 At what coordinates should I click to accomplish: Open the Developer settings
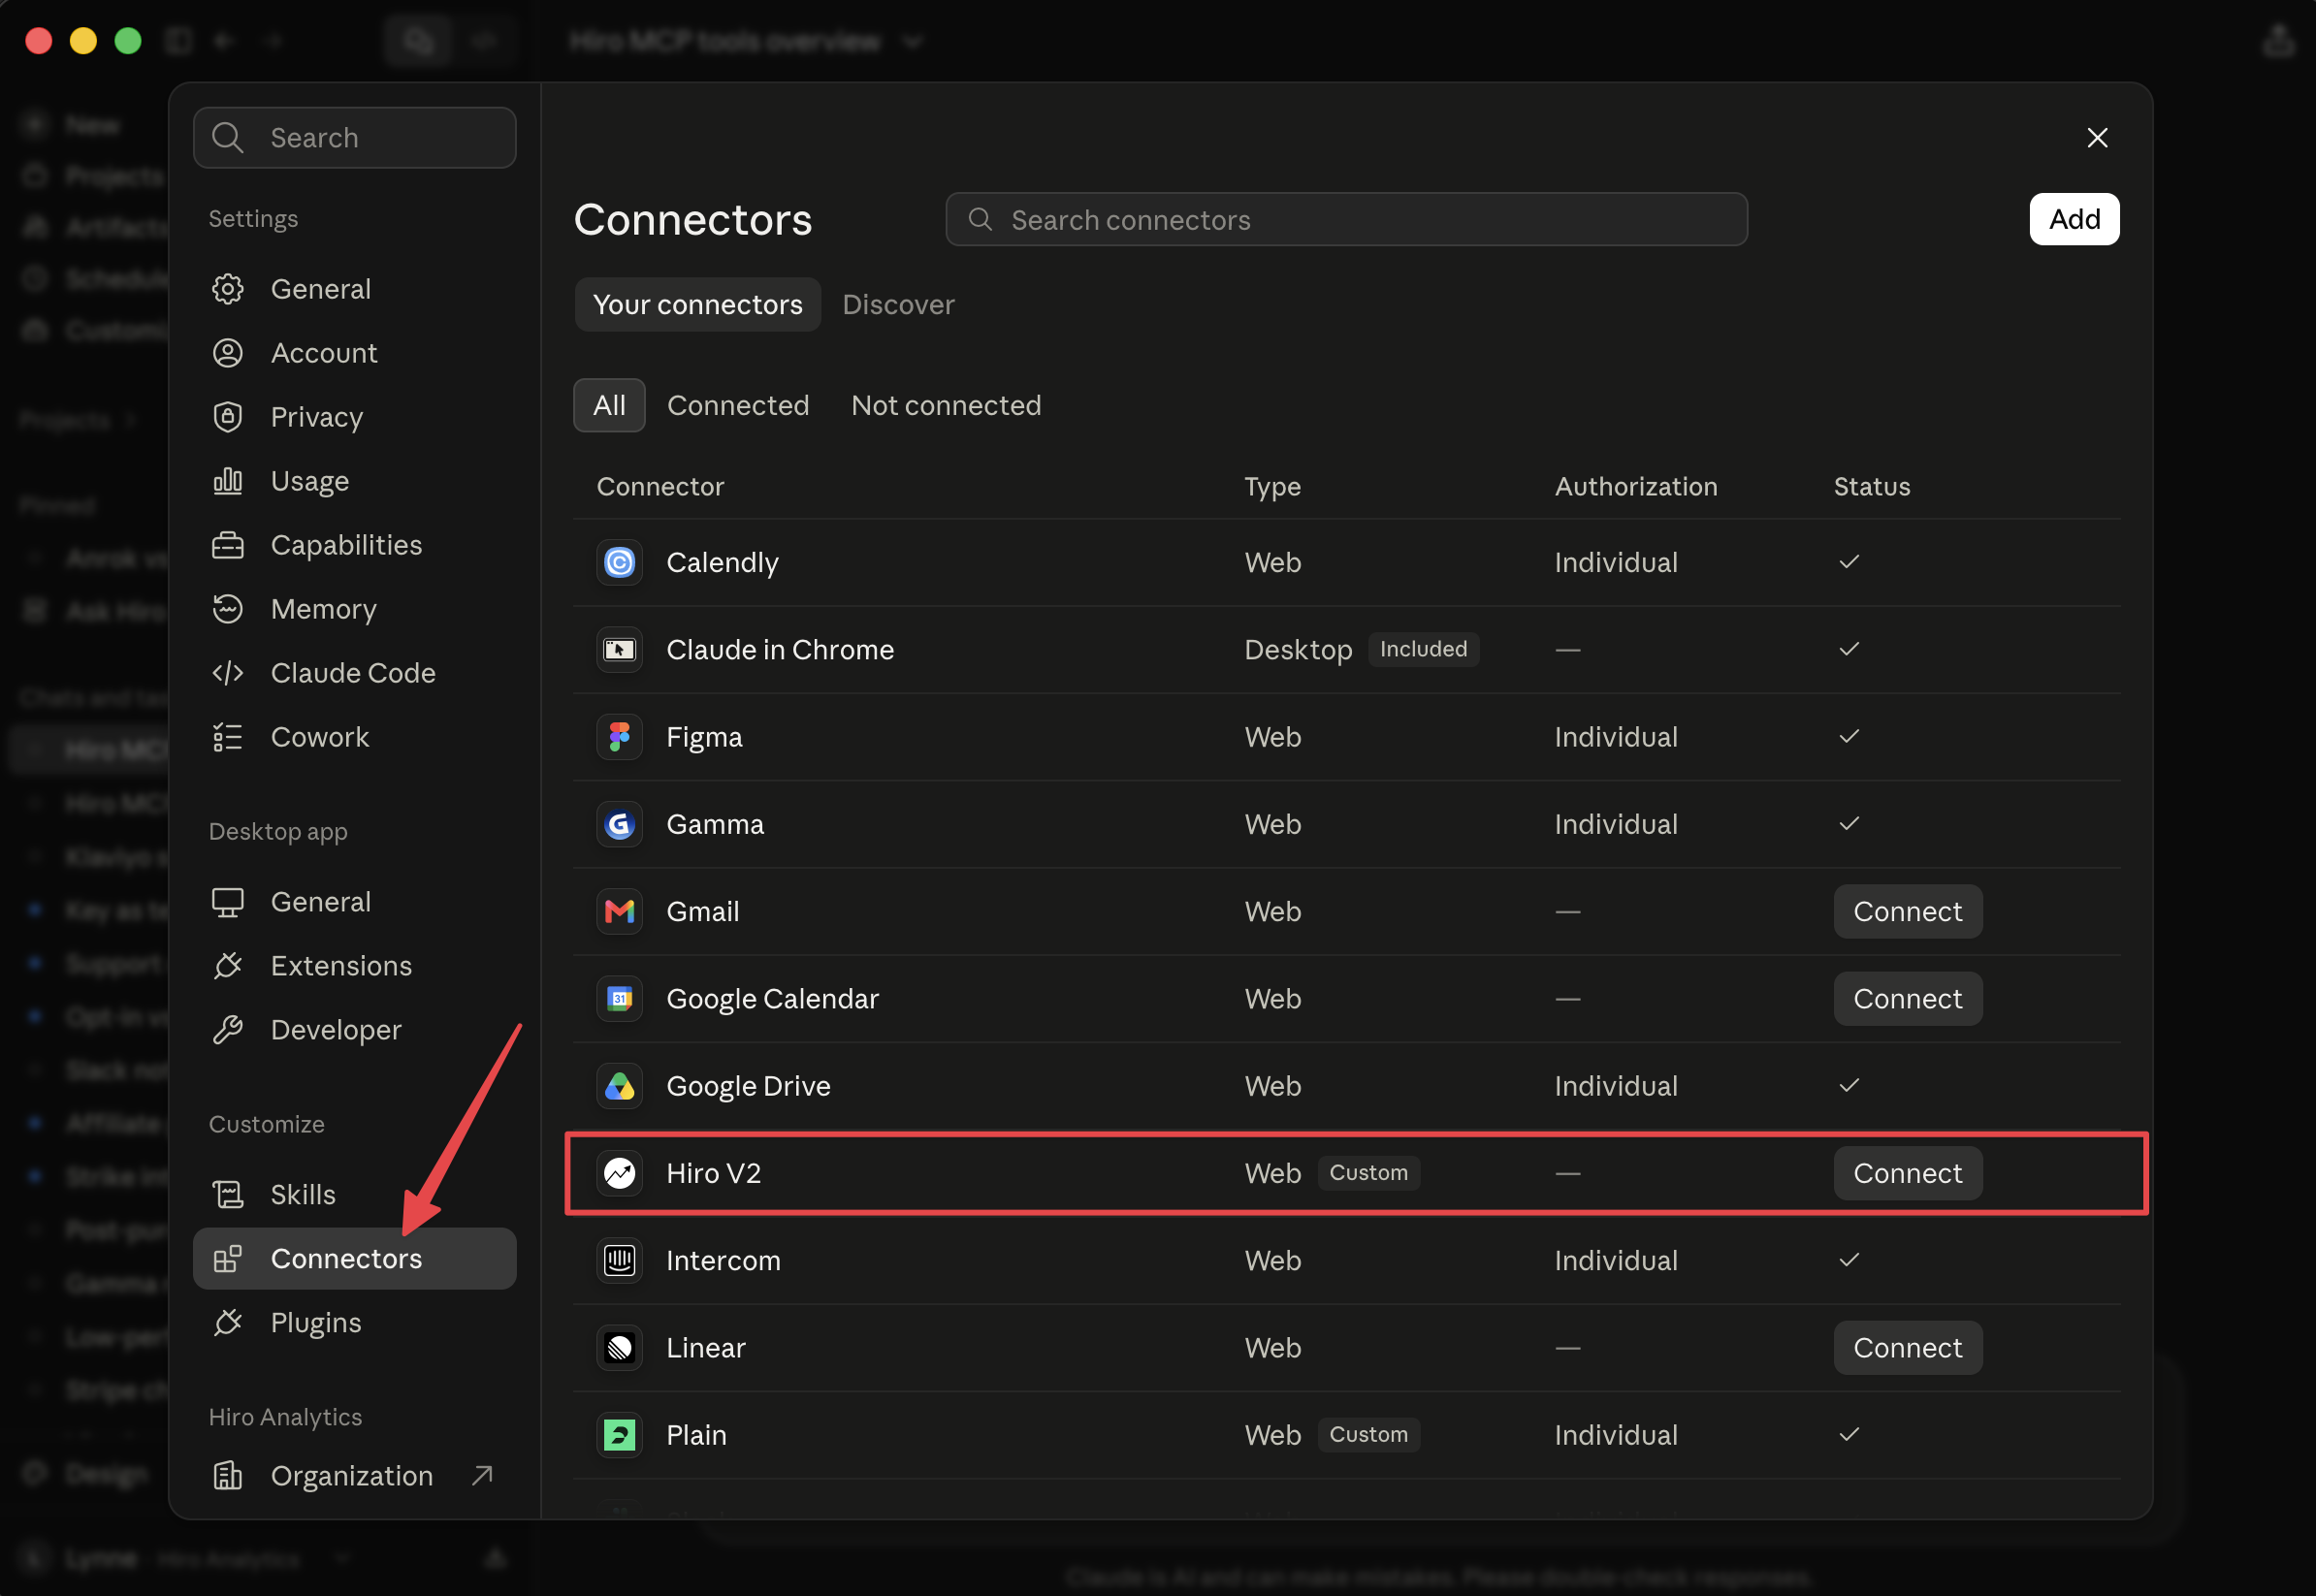354,1030
